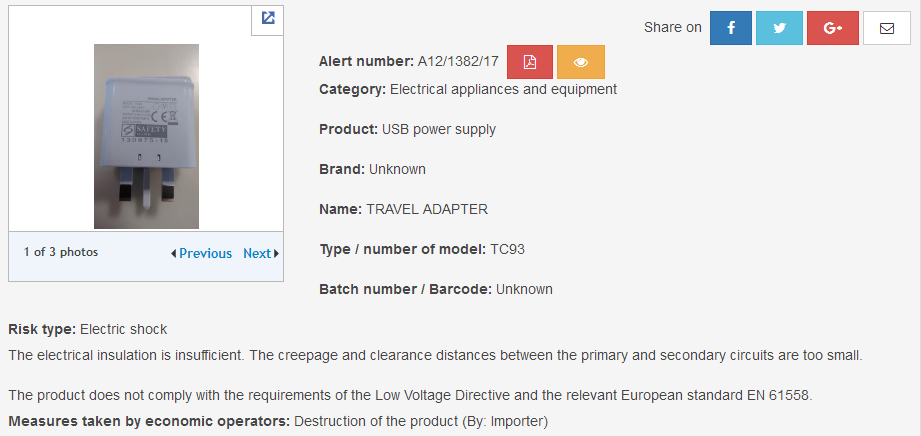Share alert on Google Plus

pyautogui.click(x=833, y=28)
